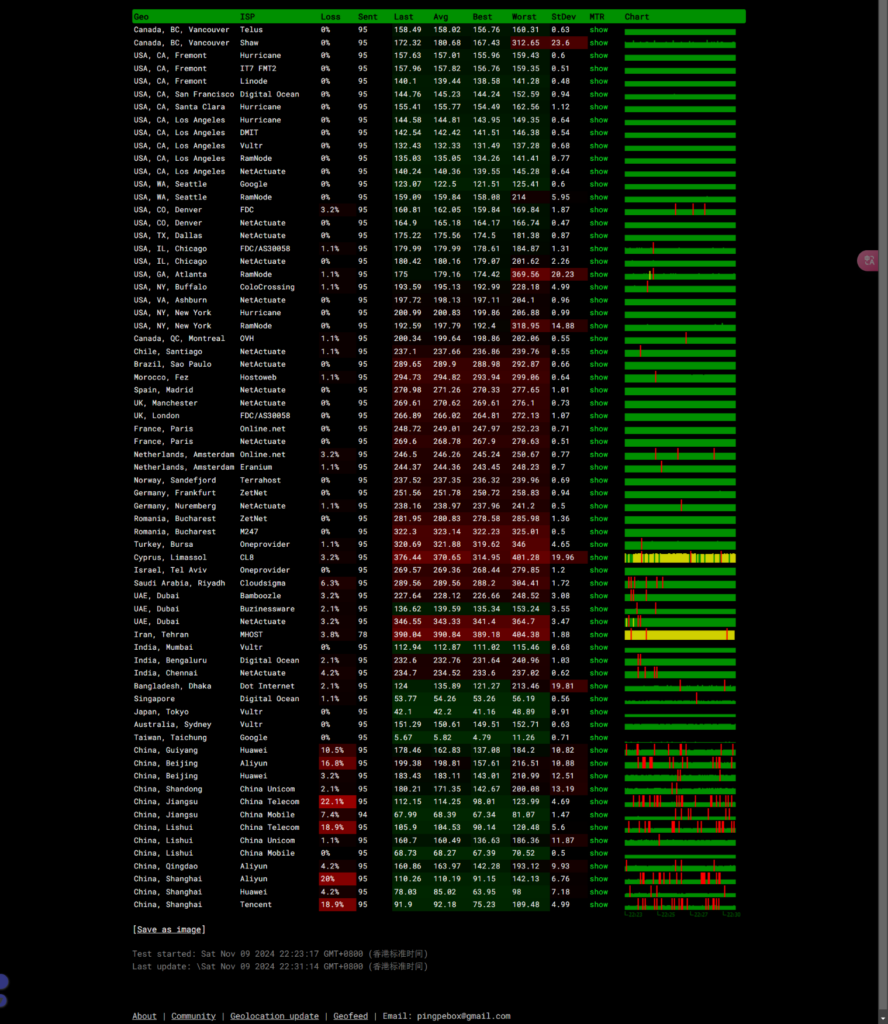Click 'Save as image' link
888x1024 pixels.
(169, 929)
